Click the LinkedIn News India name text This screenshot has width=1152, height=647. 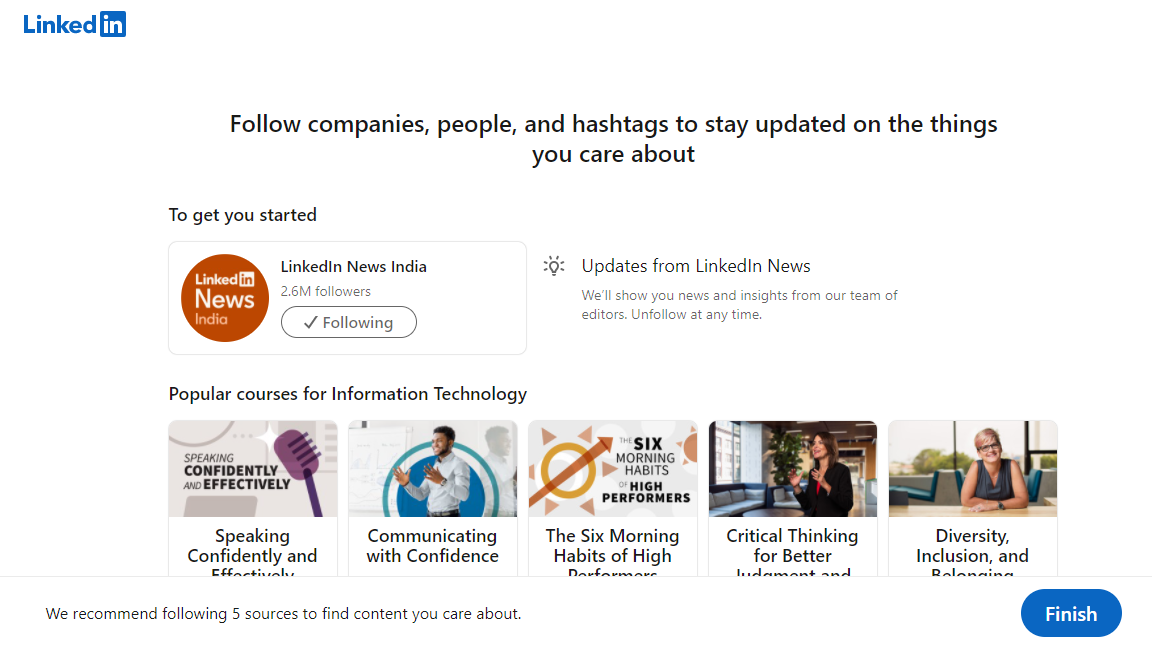353,266
